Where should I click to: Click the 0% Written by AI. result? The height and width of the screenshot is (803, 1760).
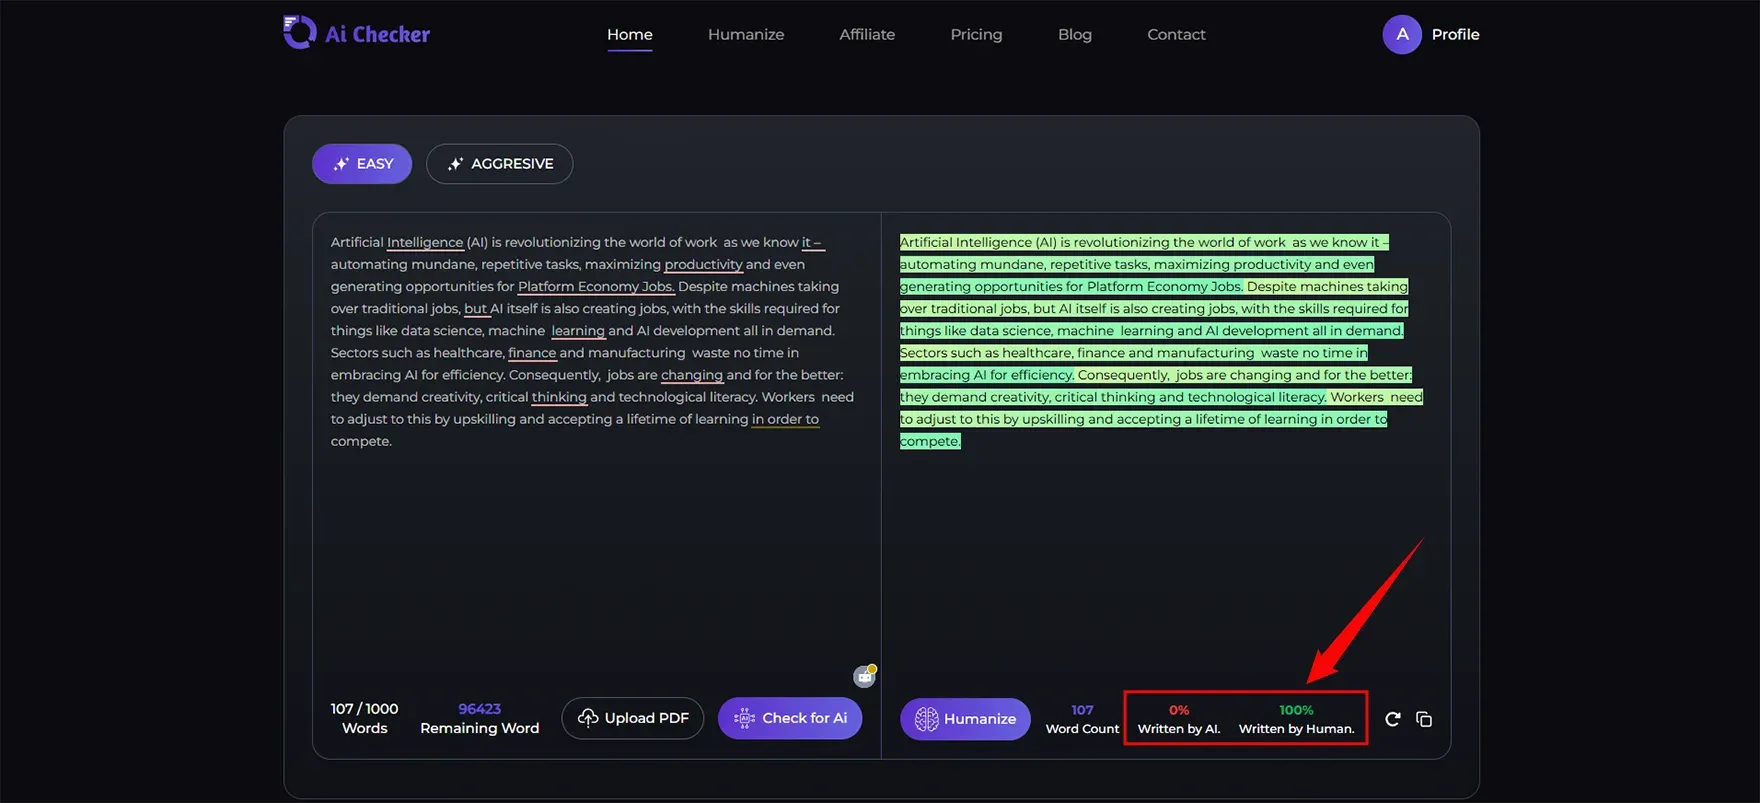pos(1179,719)
